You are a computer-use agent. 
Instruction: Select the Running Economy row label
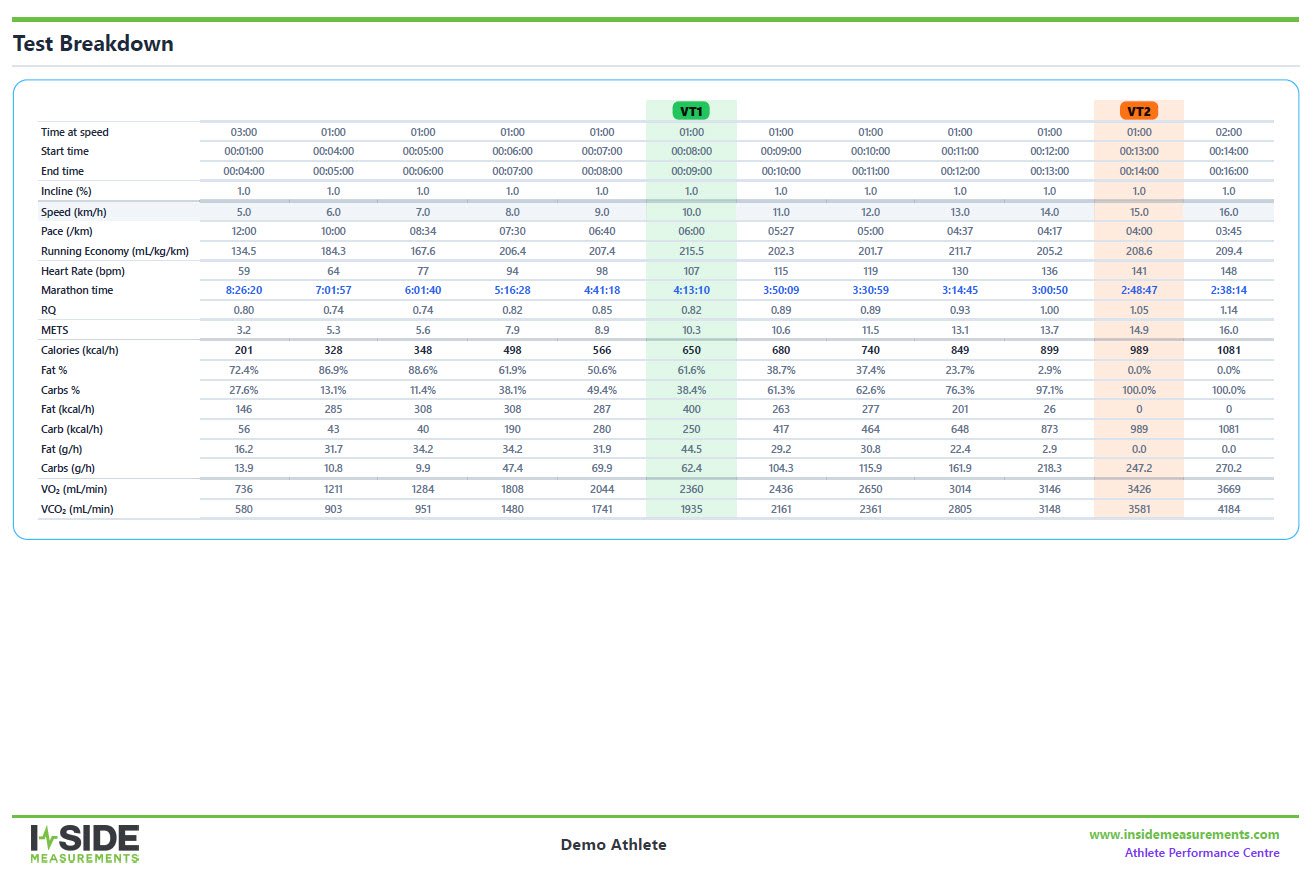115,251
